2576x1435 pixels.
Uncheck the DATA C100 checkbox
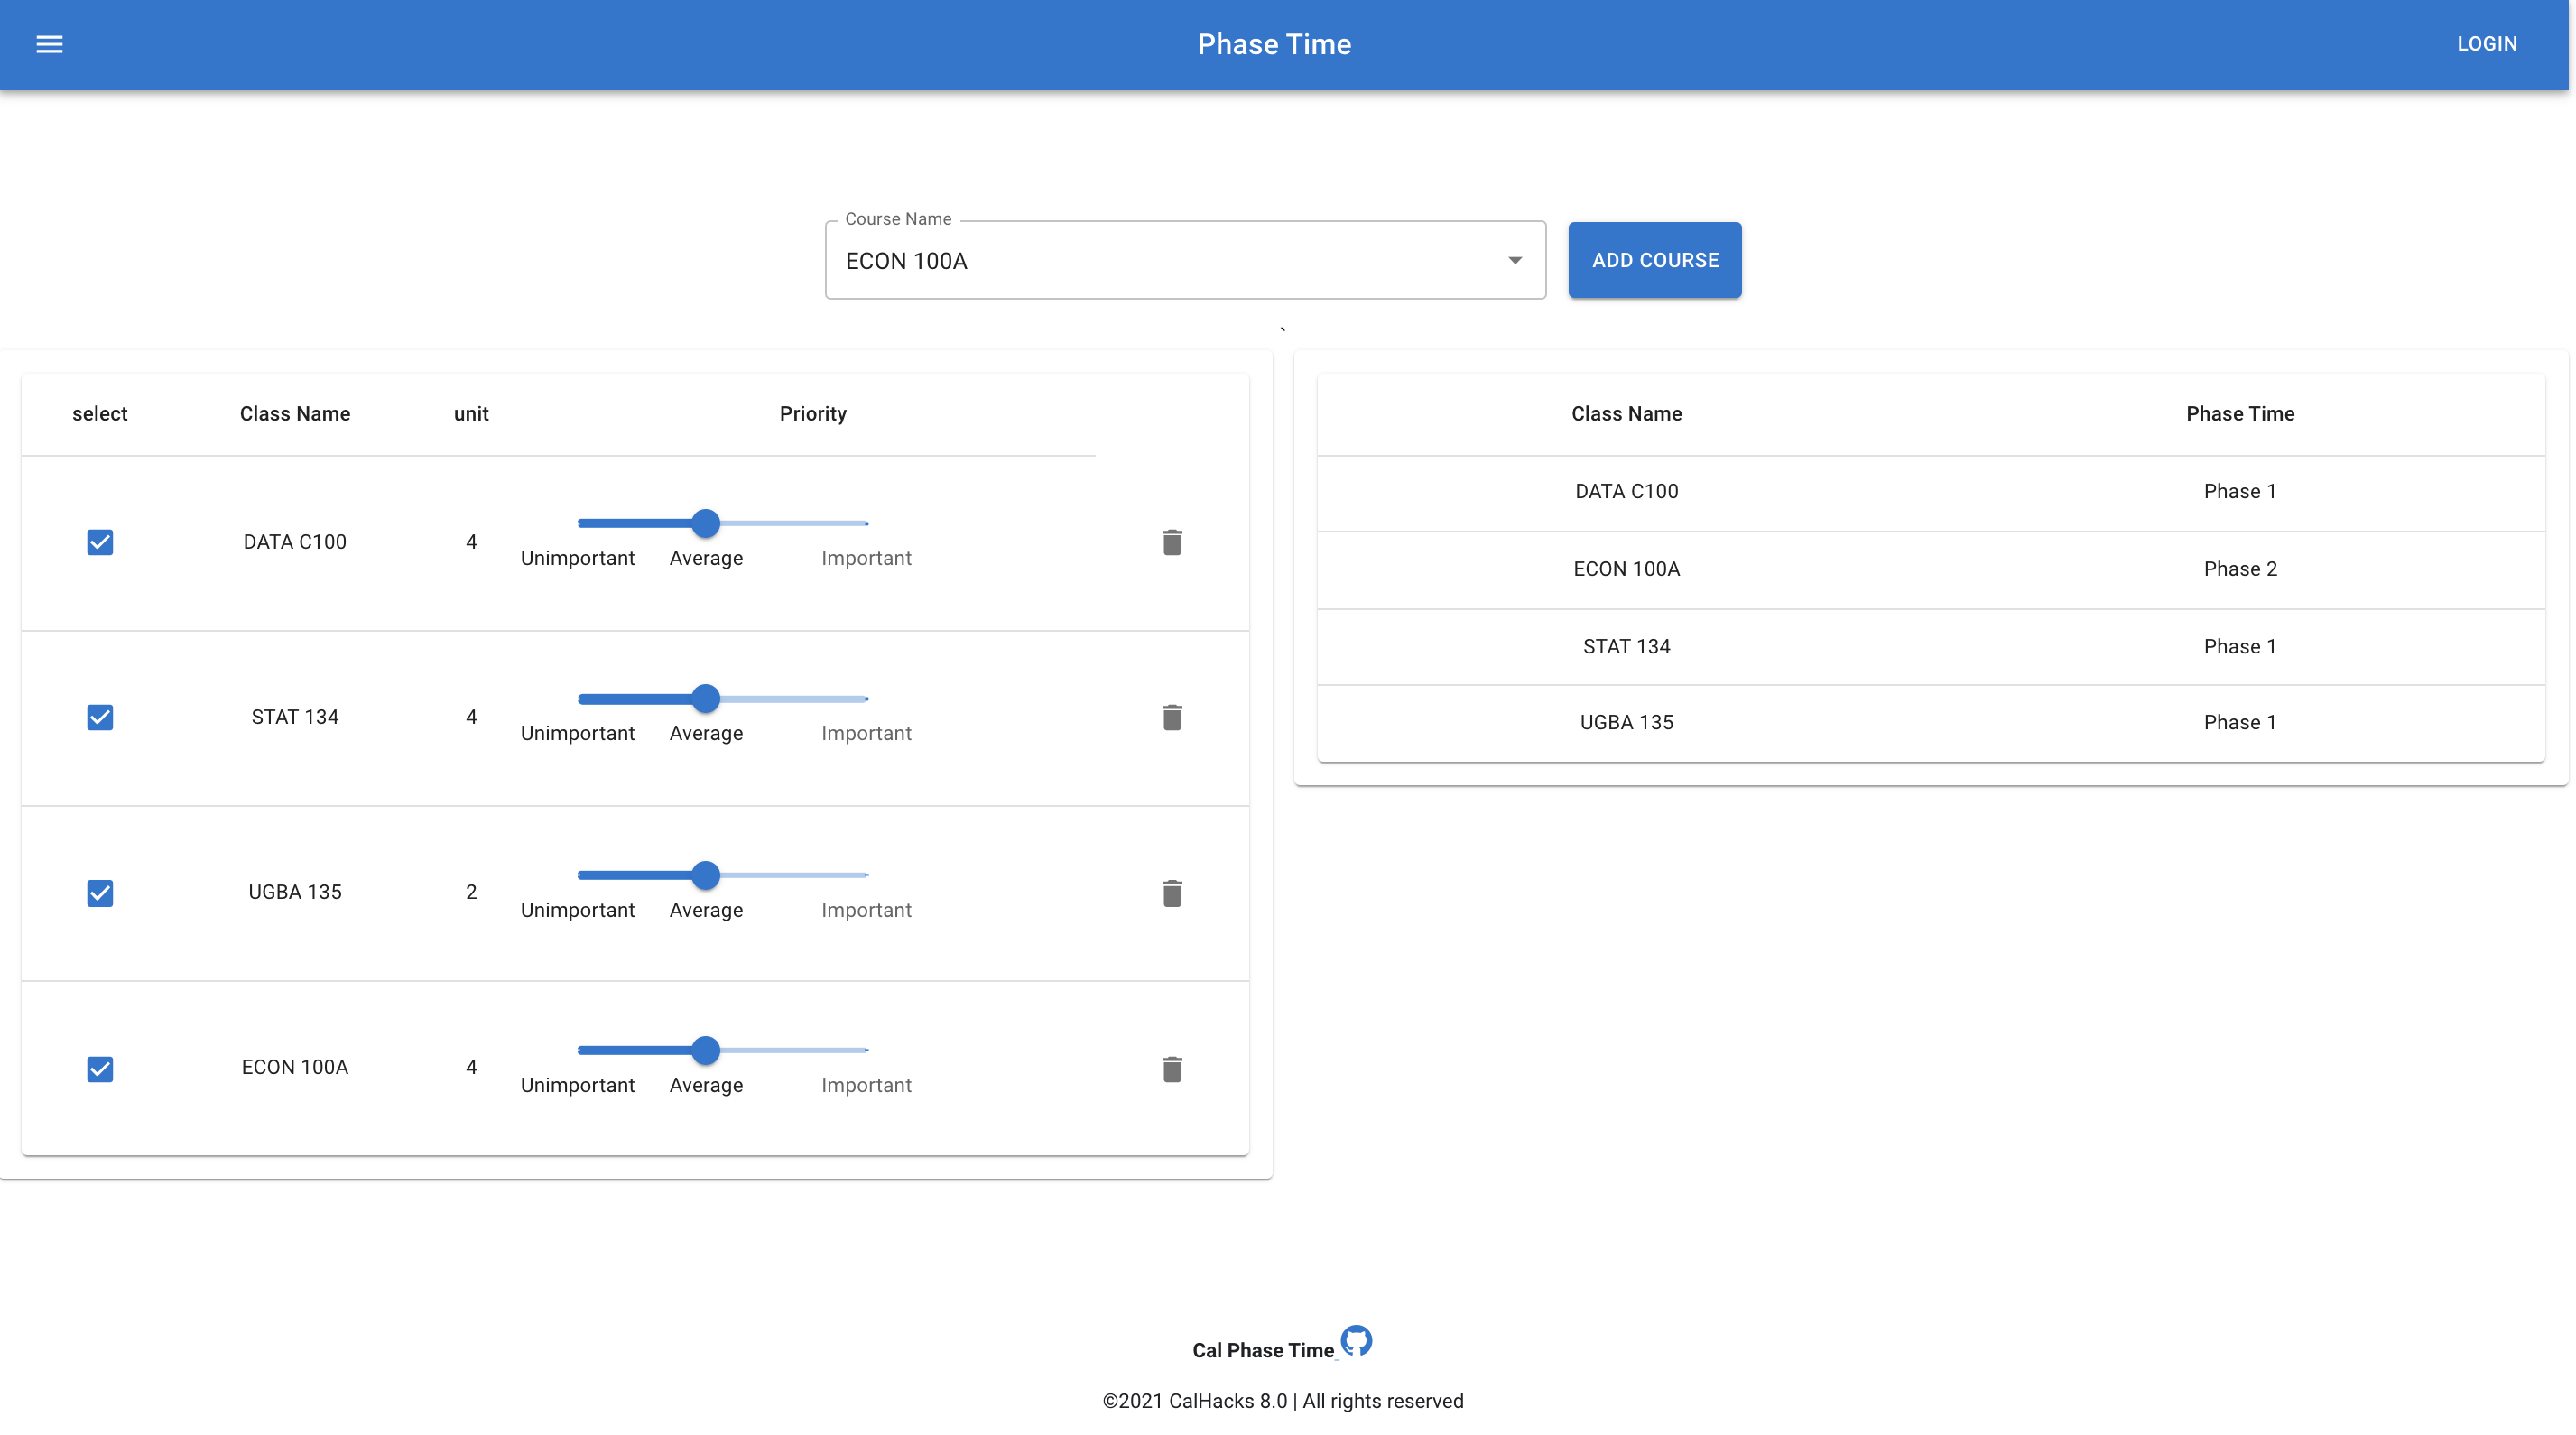[100, 542]
